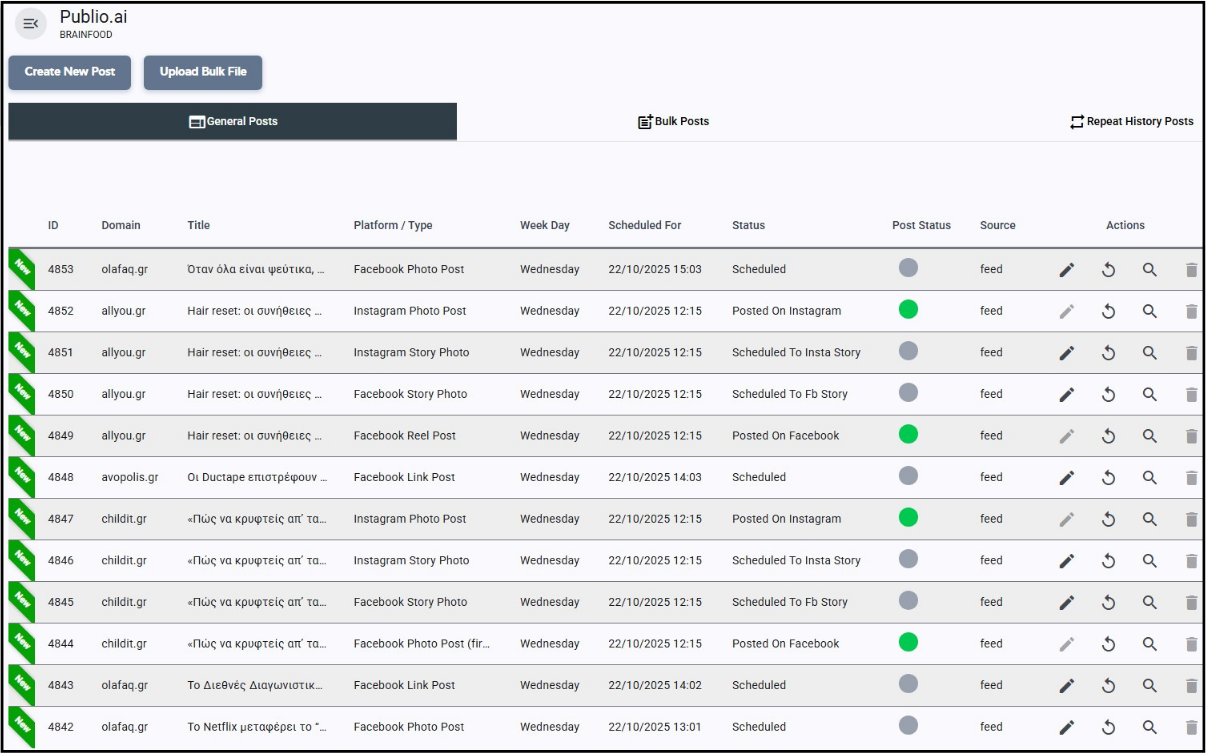Edit post 4853 with pencil icon
Image resolution: width=1206 pixels, height=753 pixels.
1067,270
